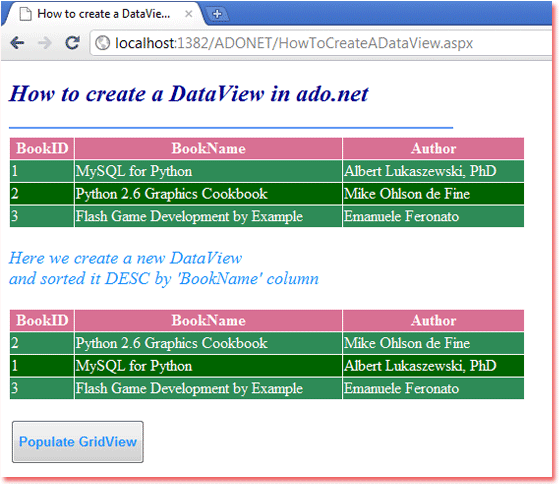Image resolution: width=560 pixels, height=484 pixels.
Task: Click 'Flash Game Development by Example' in first table
Action: [189, 216]
